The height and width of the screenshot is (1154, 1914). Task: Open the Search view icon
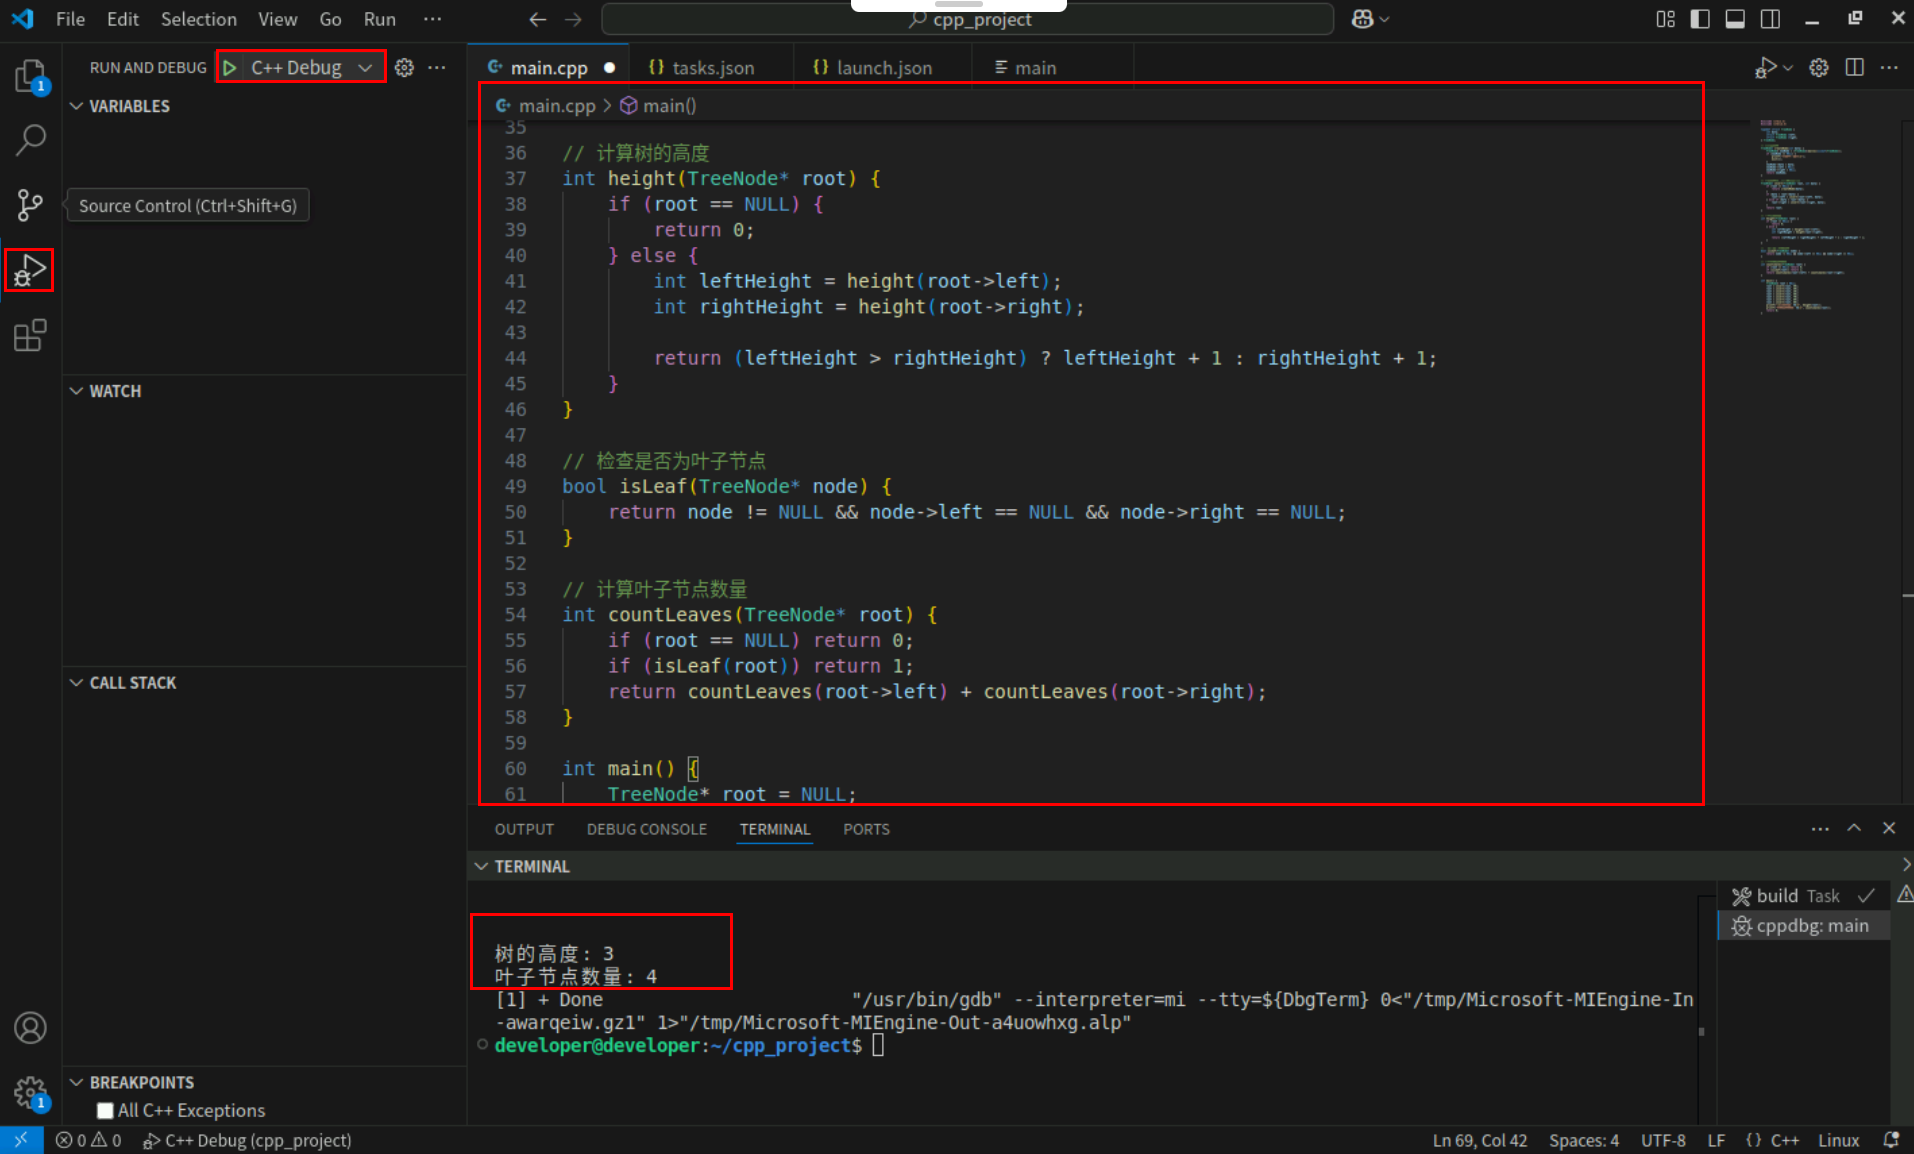[x=30, y=140]
